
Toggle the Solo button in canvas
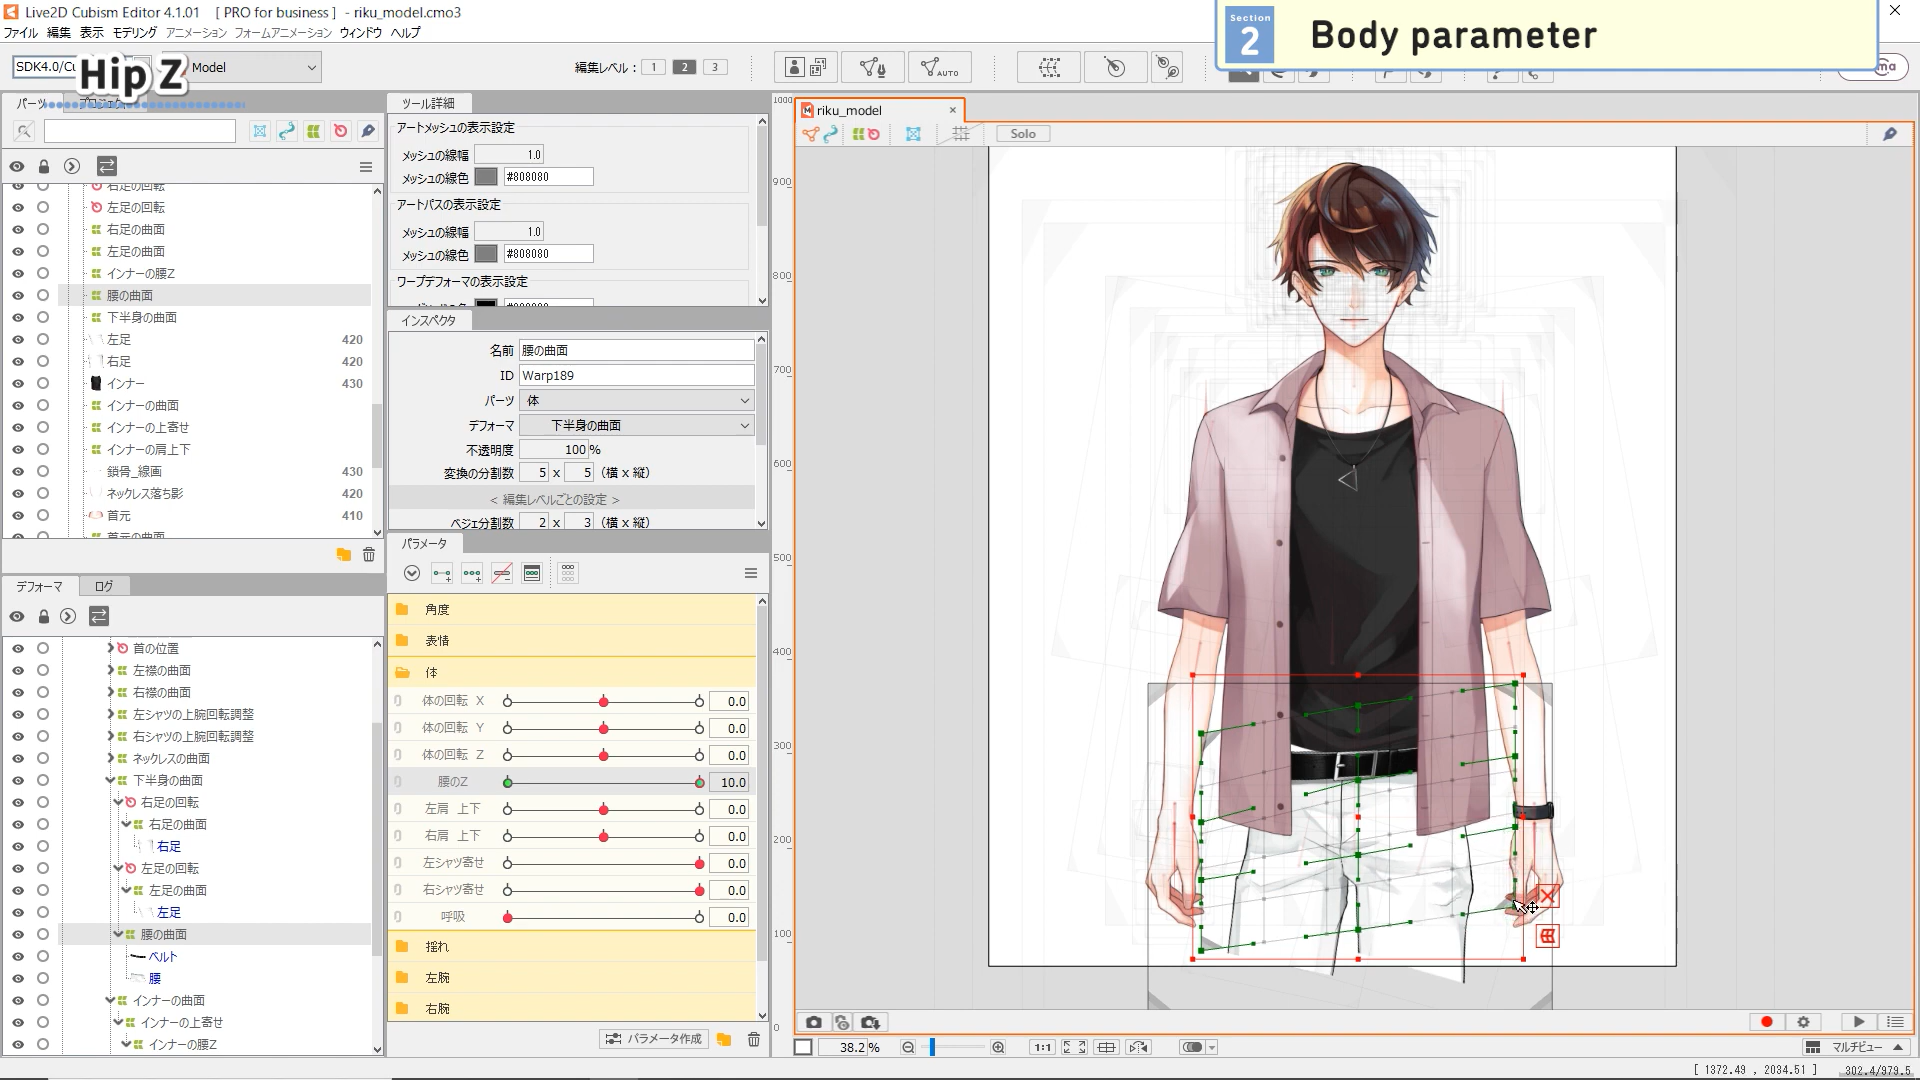pyautogui.click(x=1022, y=134)
